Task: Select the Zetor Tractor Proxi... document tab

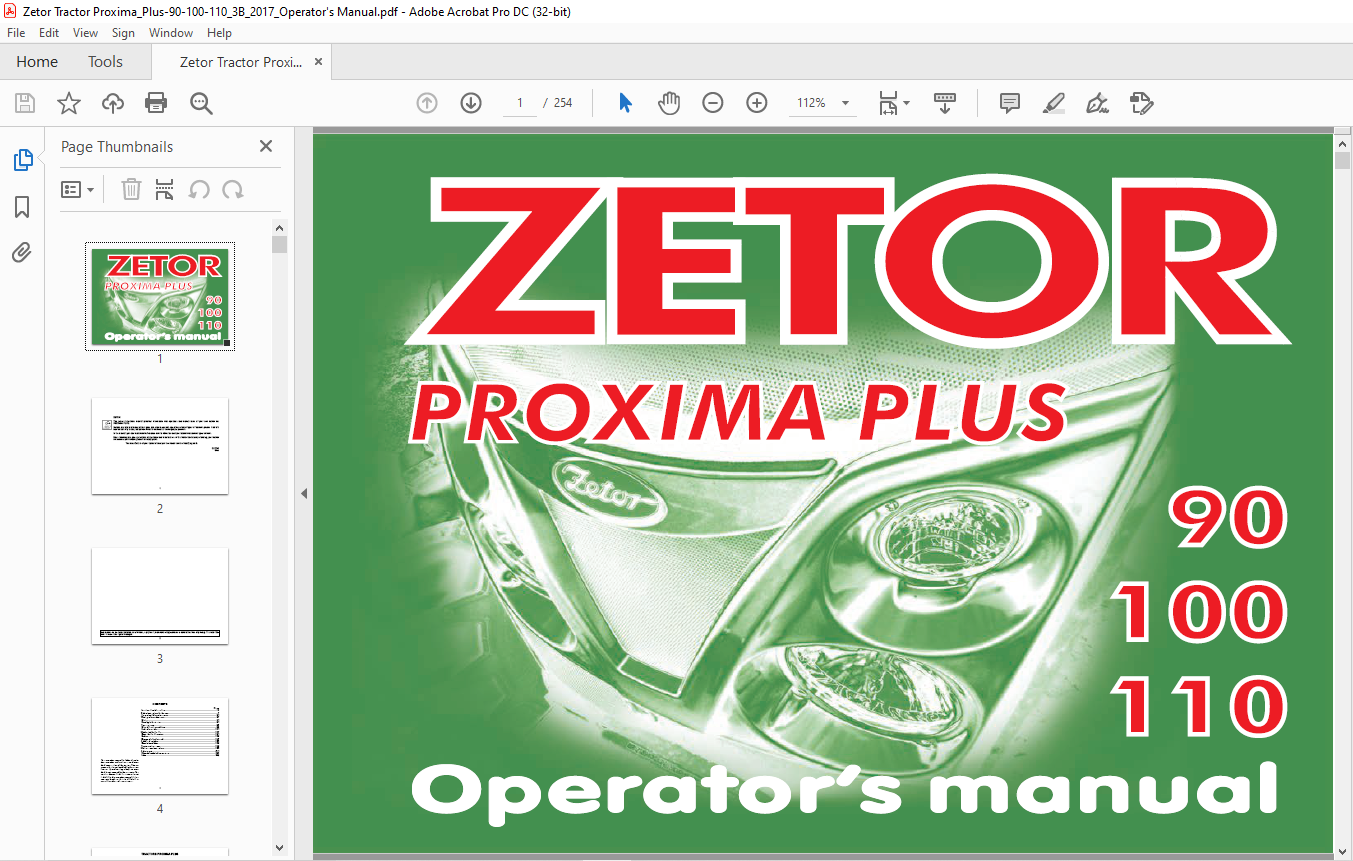Action: coord(240,62)
